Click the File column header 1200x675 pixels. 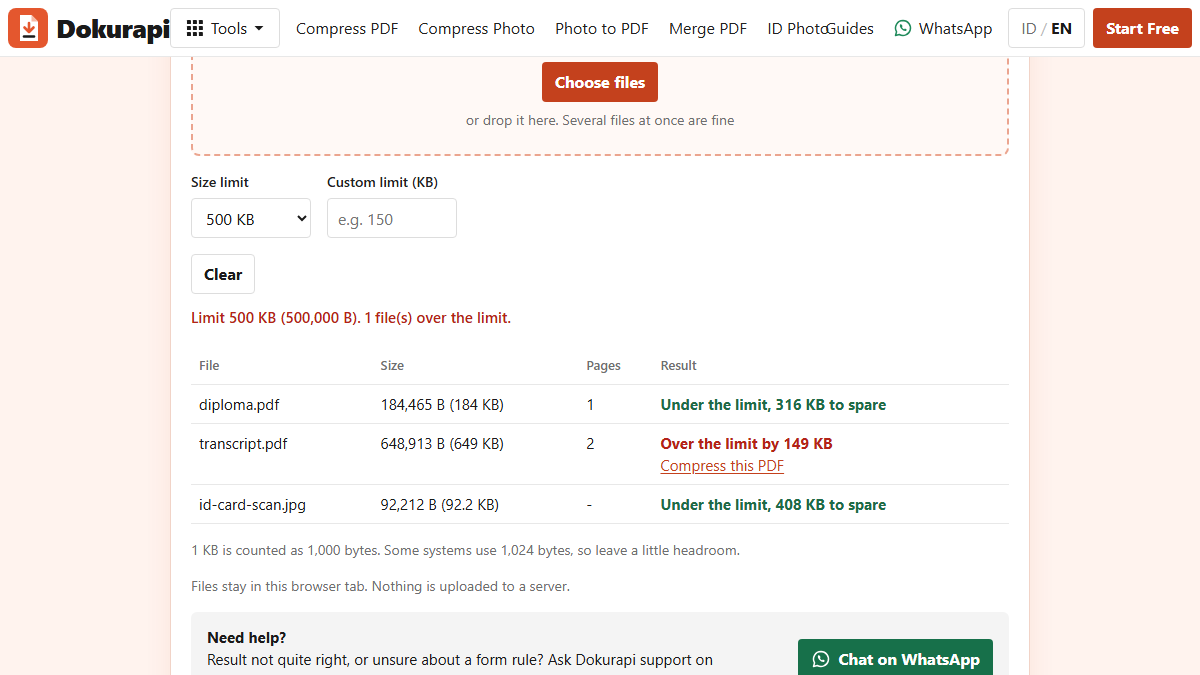209,365
